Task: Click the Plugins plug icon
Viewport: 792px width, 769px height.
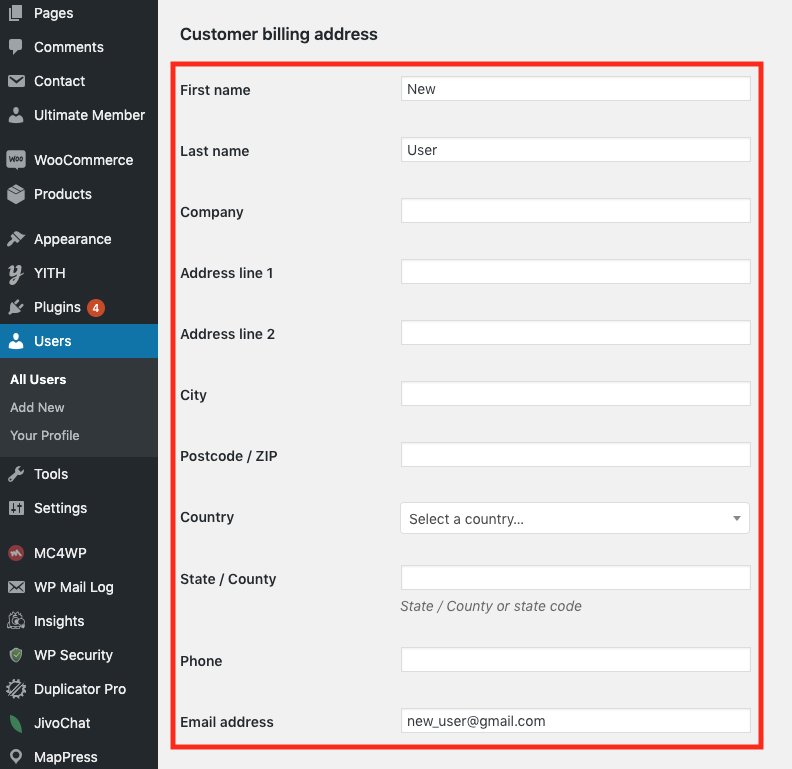Action: (x=15, y=307)
